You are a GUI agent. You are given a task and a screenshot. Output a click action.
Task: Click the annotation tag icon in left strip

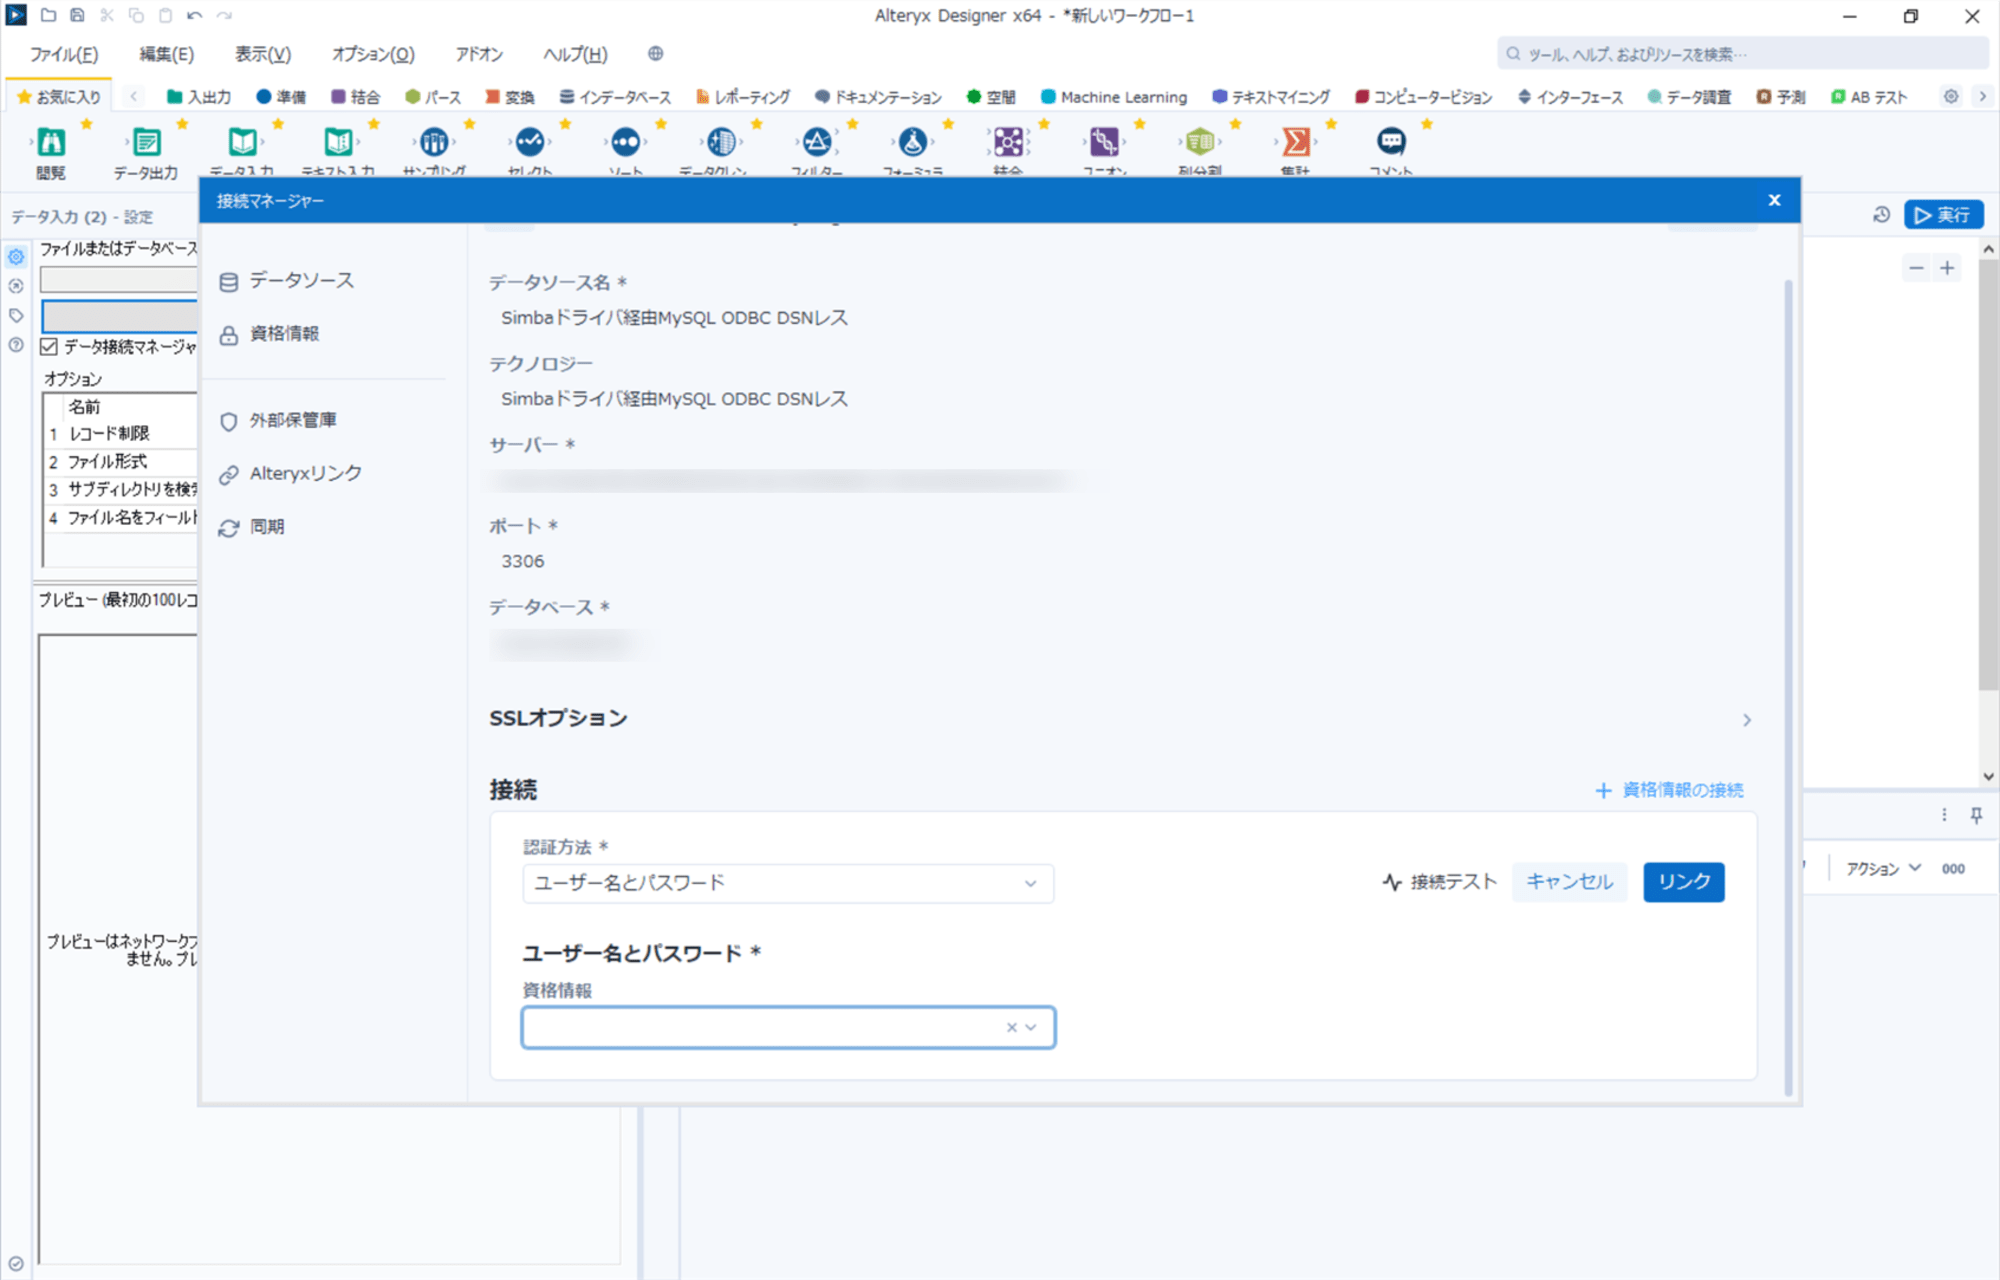coord(16,315)
